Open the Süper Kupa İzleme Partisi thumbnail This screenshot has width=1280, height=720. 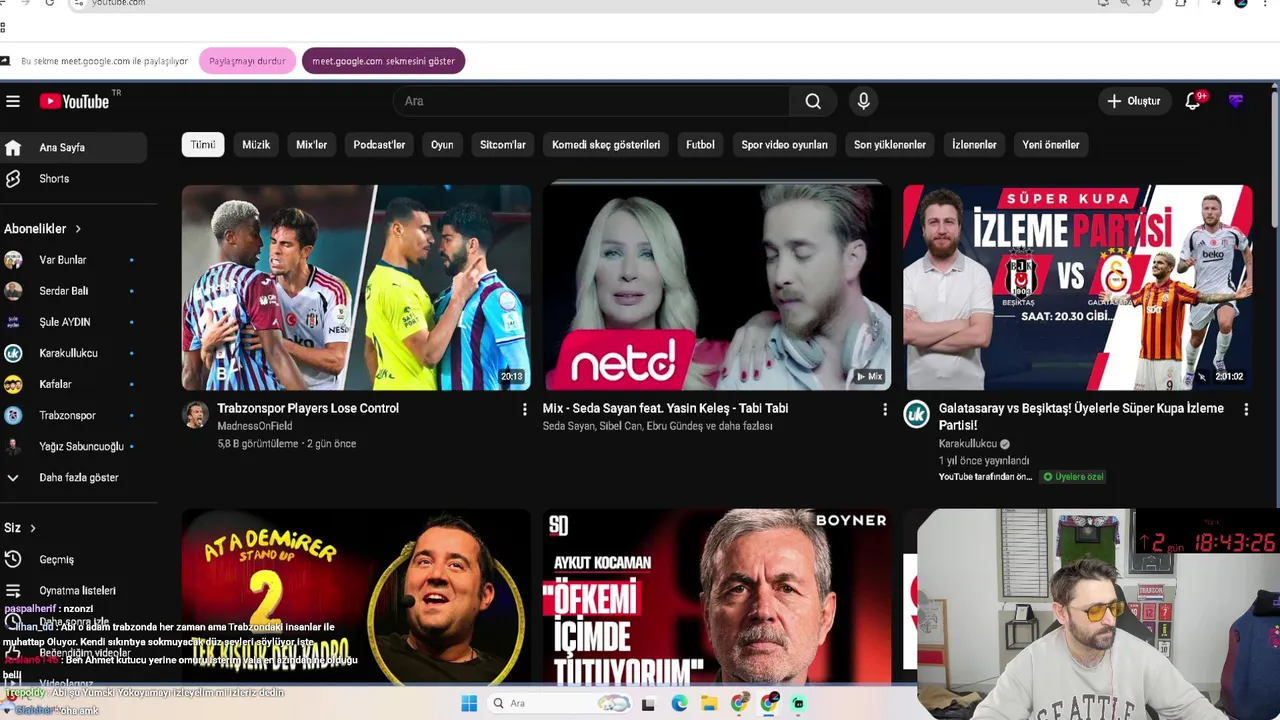[1077, 287]
